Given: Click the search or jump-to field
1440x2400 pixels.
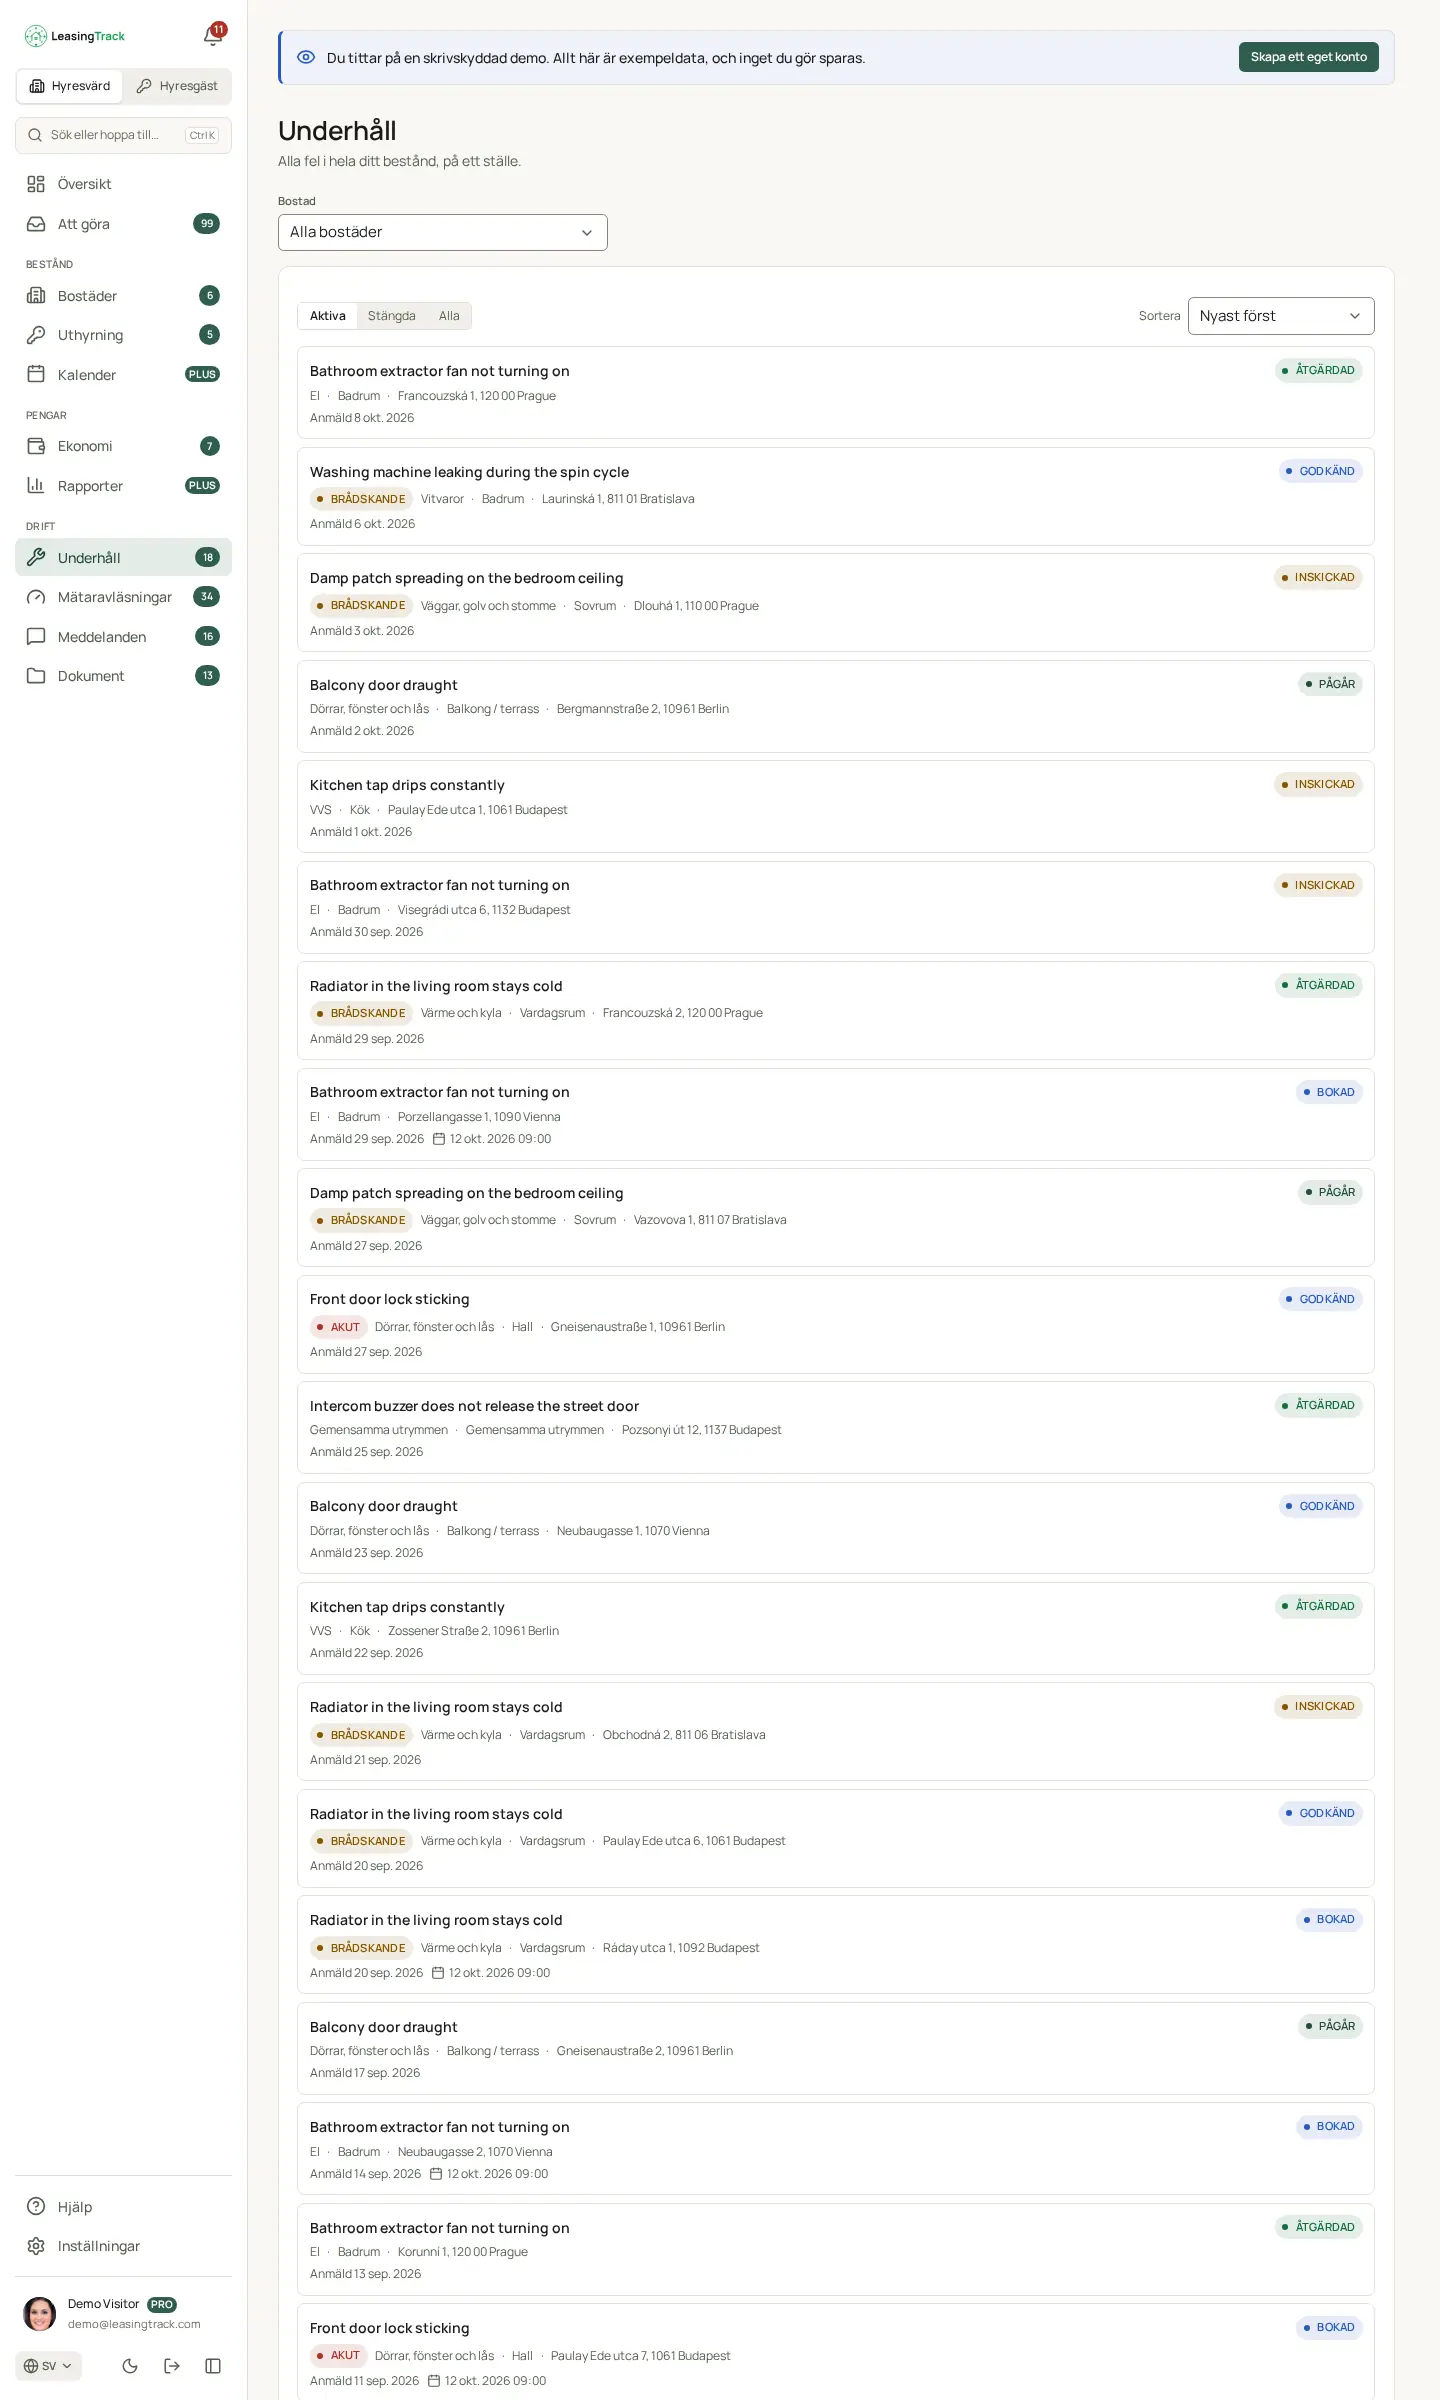Looking at the screenshot, I should click(x=123, y=135).
